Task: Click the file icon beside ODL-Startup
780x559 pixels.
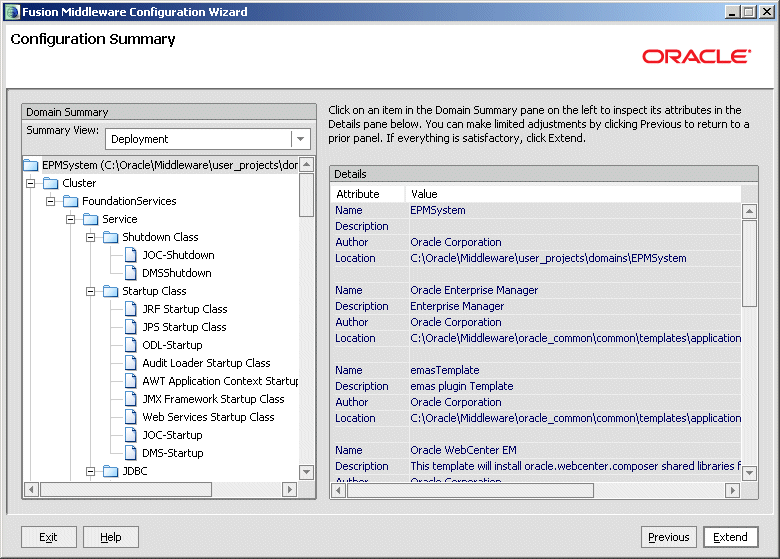Action: pos(131,345)
